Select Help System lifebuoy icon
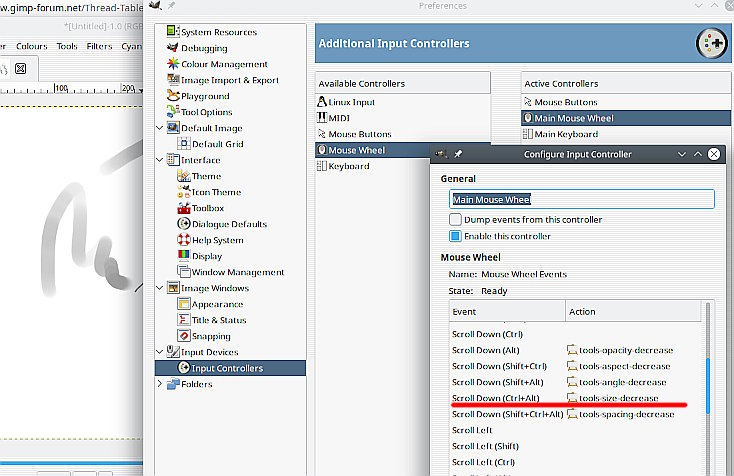 [x=184, y=240]
